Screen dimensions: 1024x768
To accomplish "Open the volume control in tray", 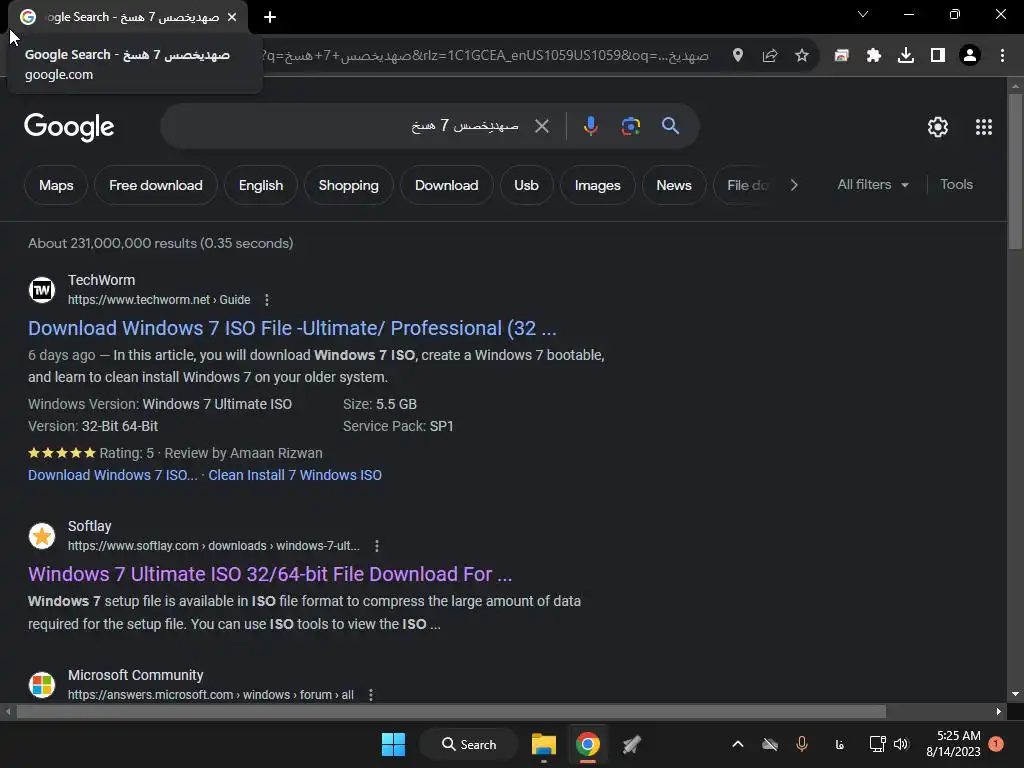I will coord(901,744).
